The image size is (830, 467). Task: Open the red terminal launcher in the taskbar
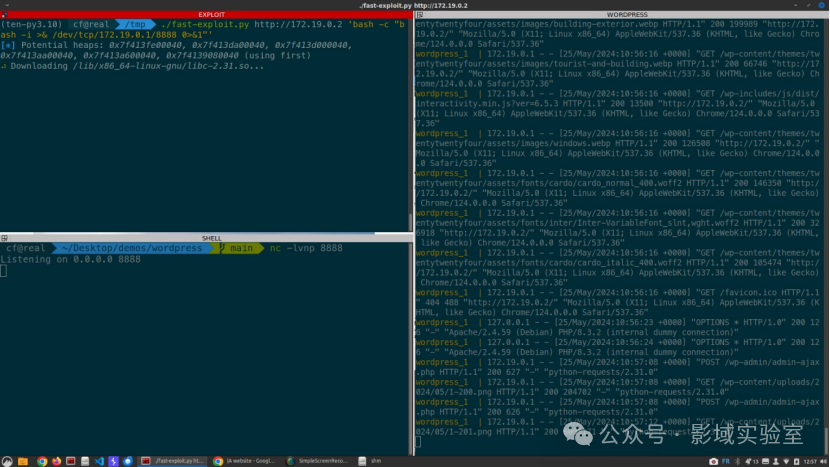[70, 461]
